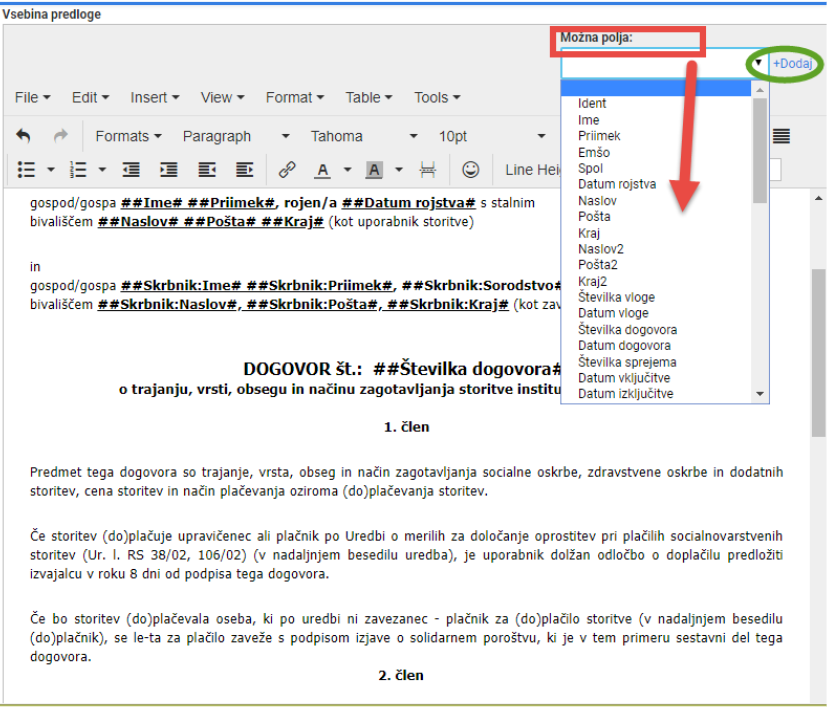Select Pošta2 from field list

(656, 265)
